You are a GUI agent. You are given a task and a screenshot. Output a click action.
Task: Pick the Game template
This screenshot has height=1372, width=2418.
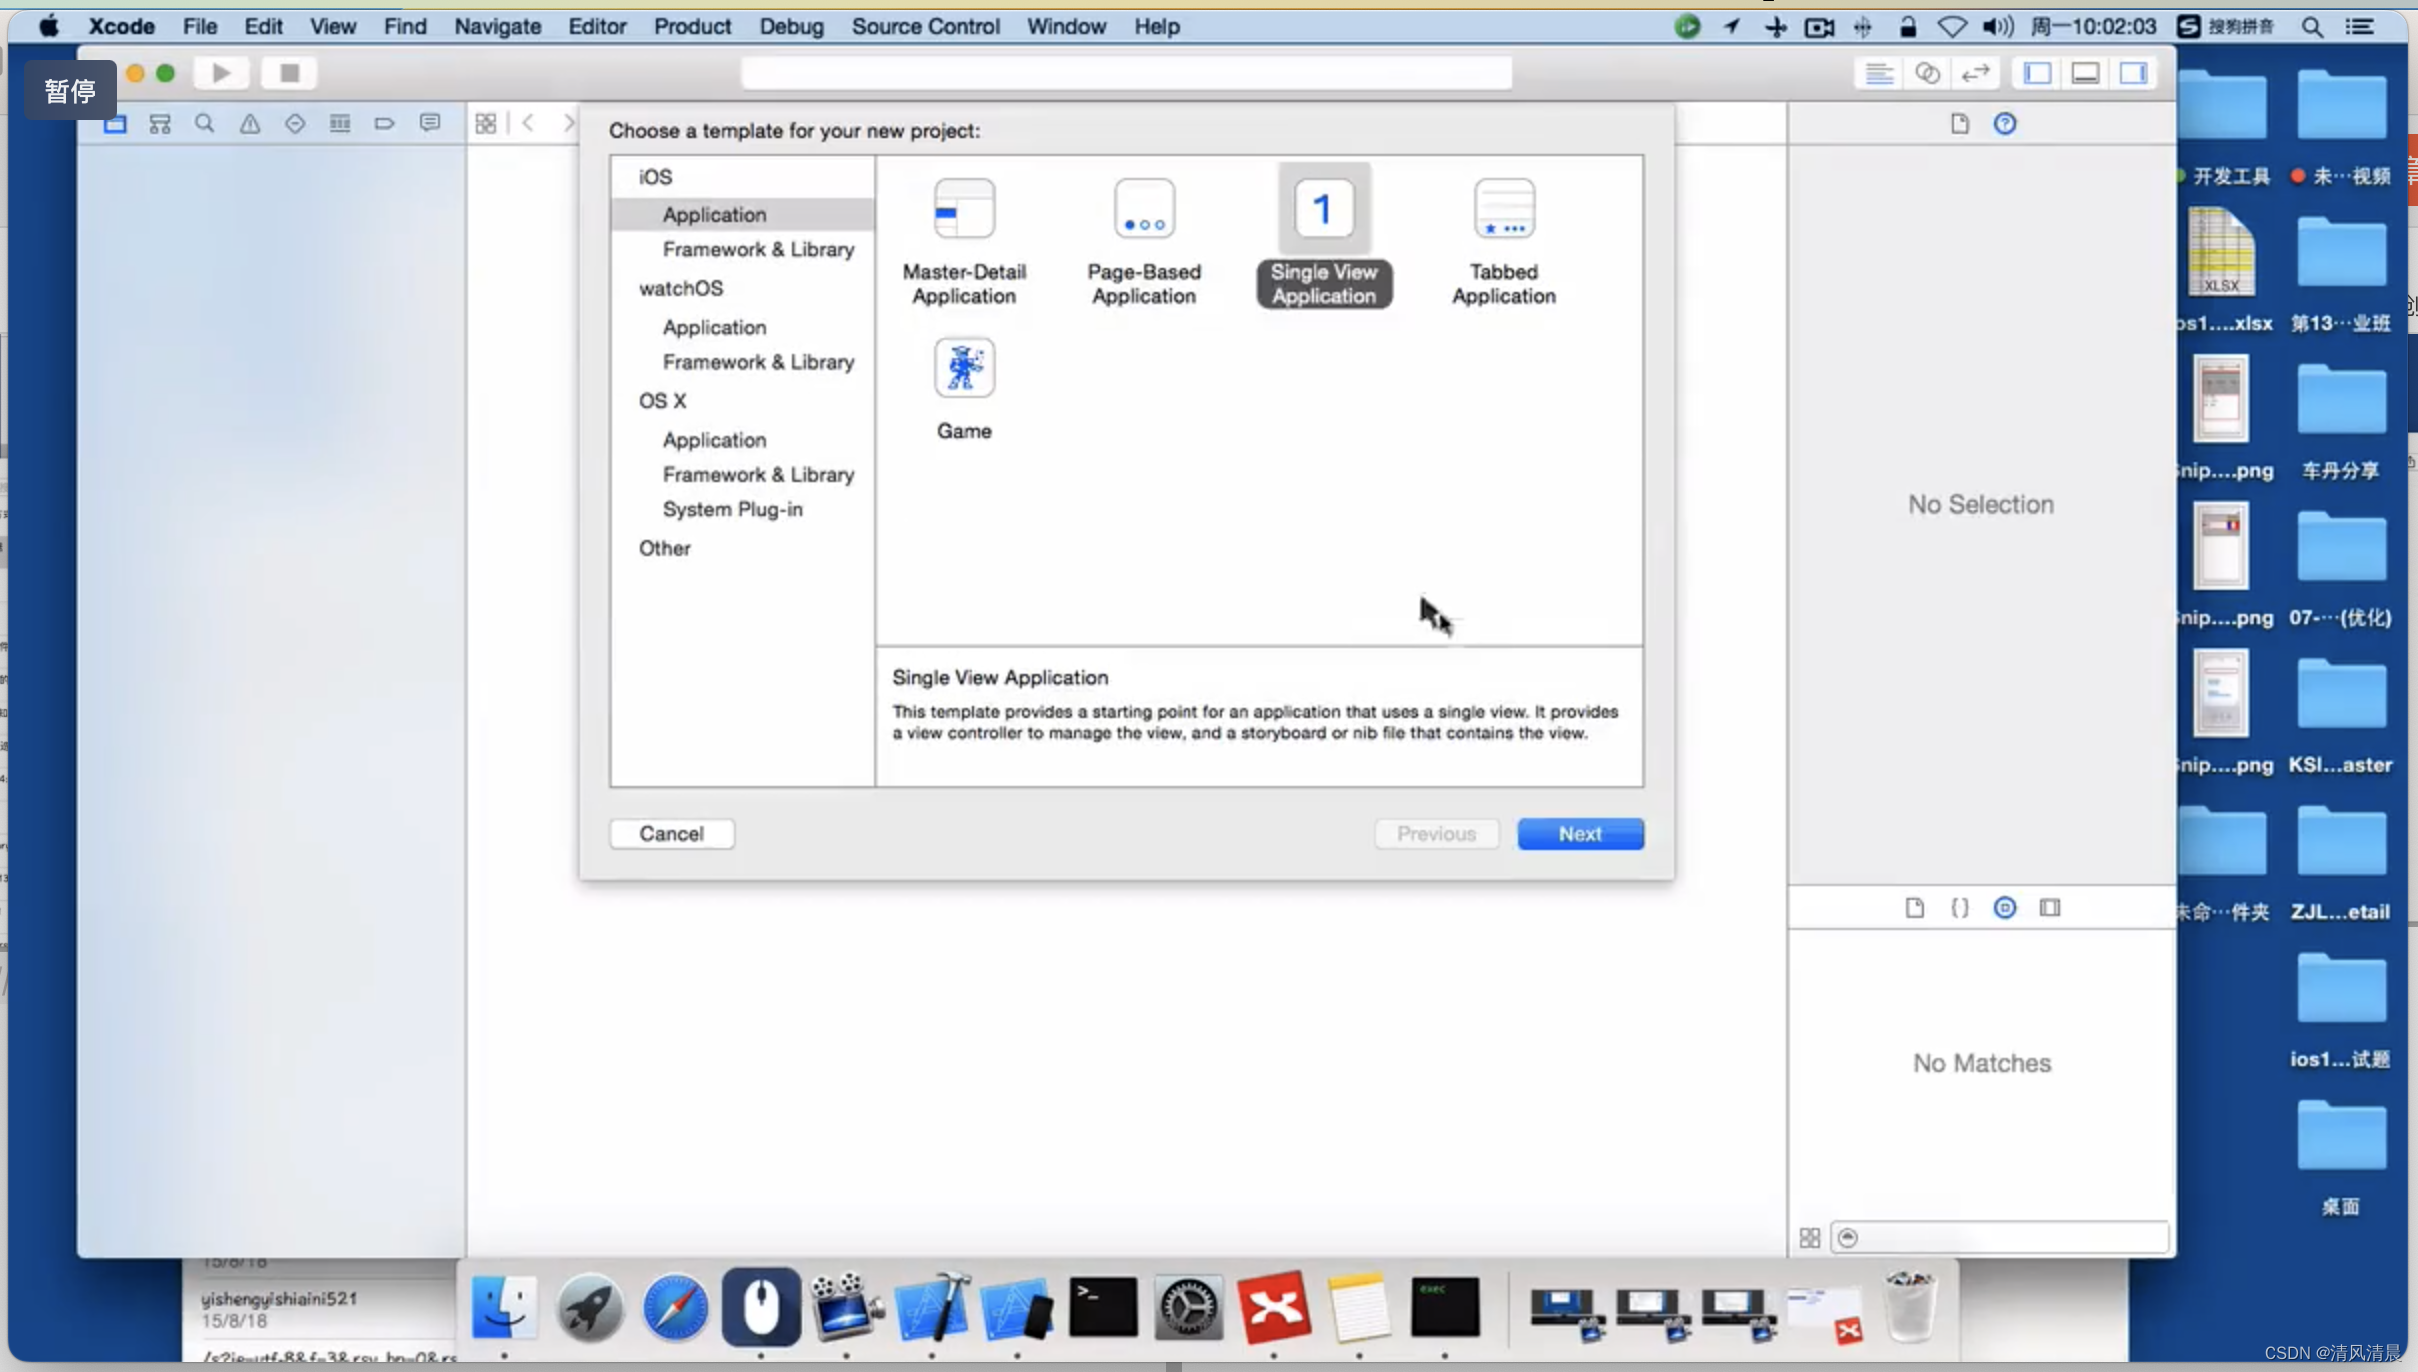click(964, 390)
